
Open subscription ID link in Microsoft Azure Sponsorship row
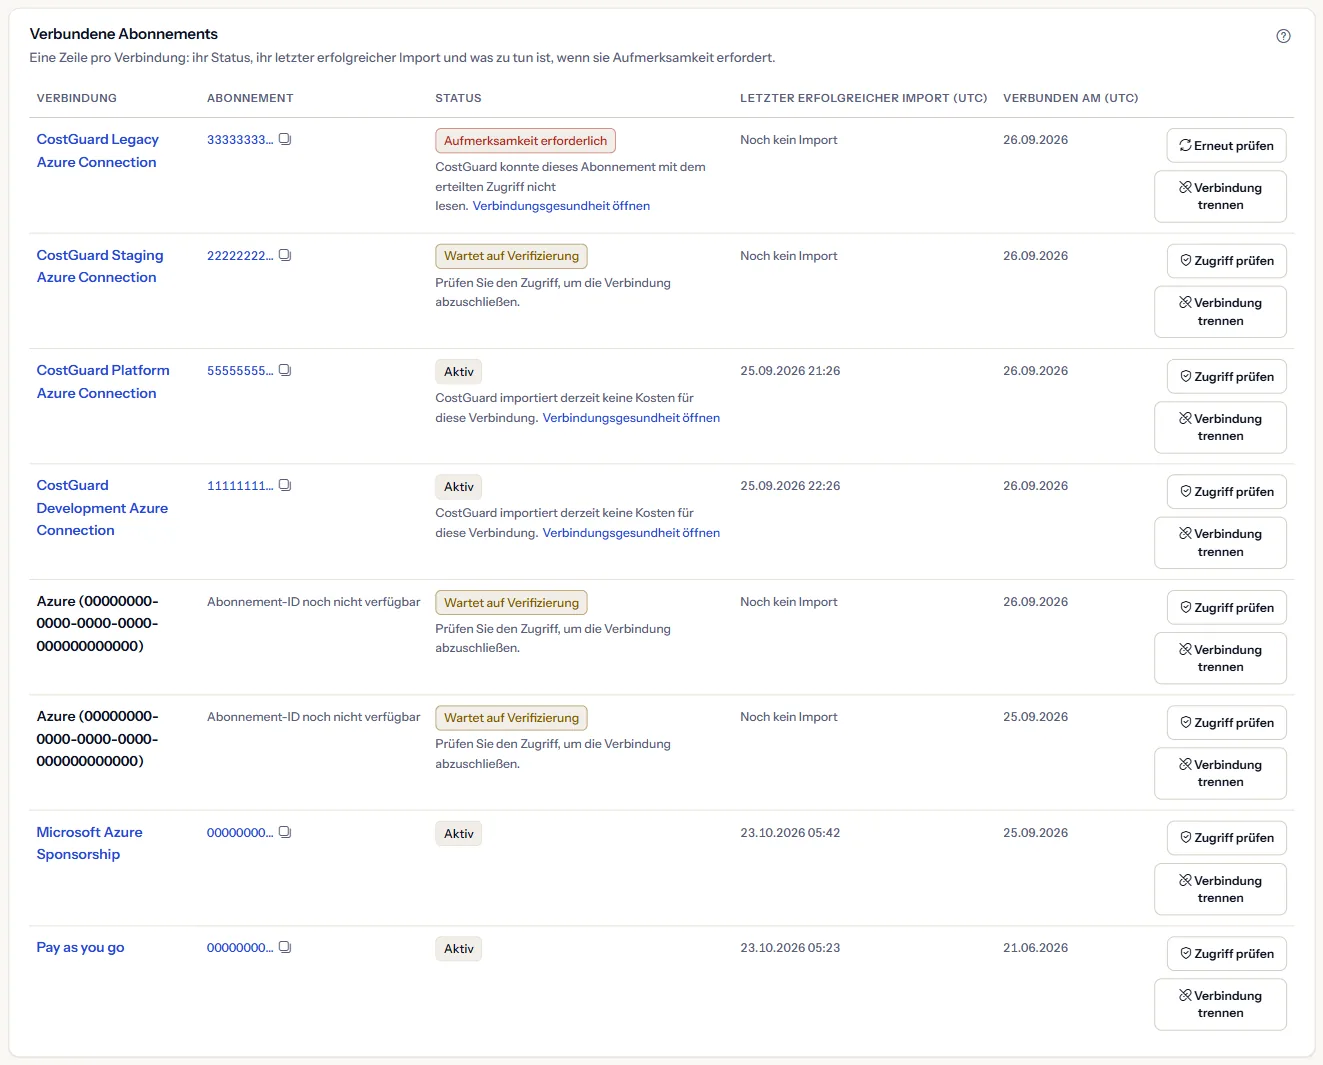point(240,832)
